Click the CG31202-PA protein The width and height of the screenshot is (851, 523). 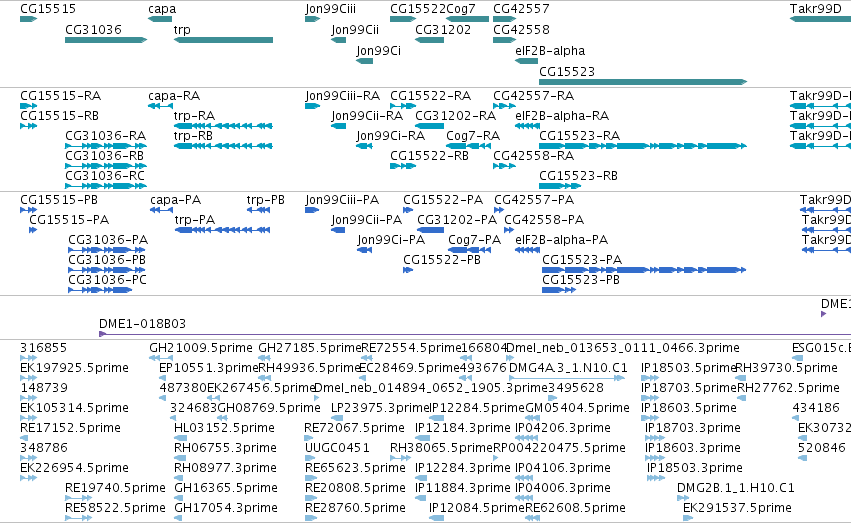[x=431, y=230]
